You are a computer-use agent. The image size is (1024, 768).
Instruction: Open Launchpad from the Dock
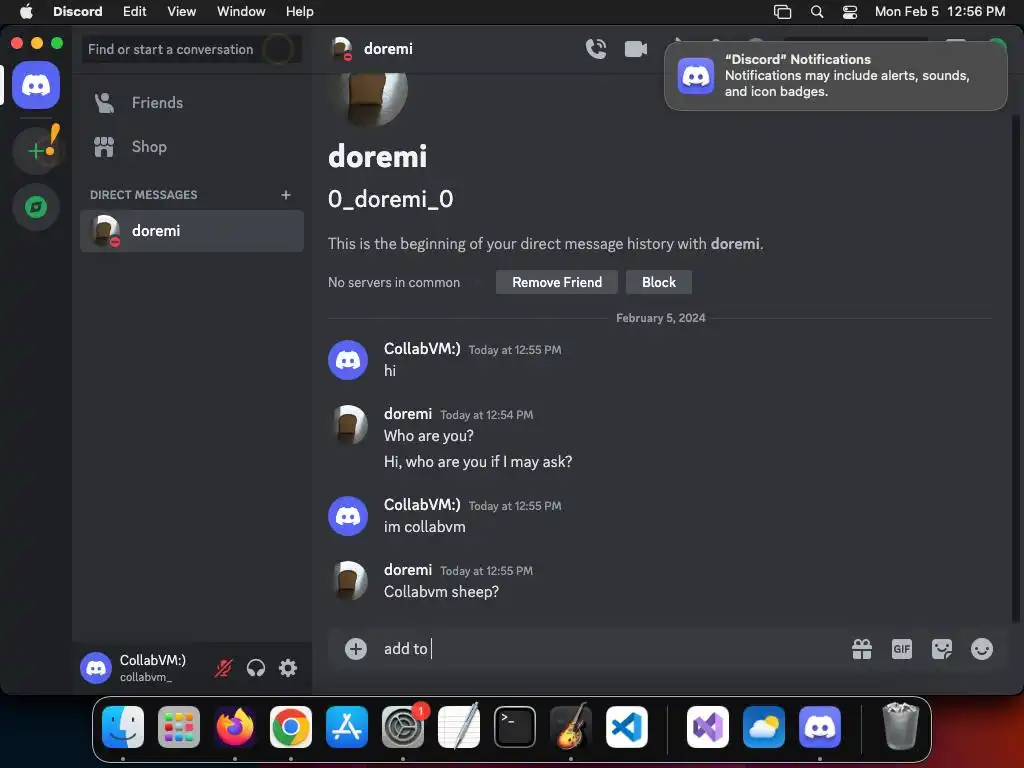(179, 727)
